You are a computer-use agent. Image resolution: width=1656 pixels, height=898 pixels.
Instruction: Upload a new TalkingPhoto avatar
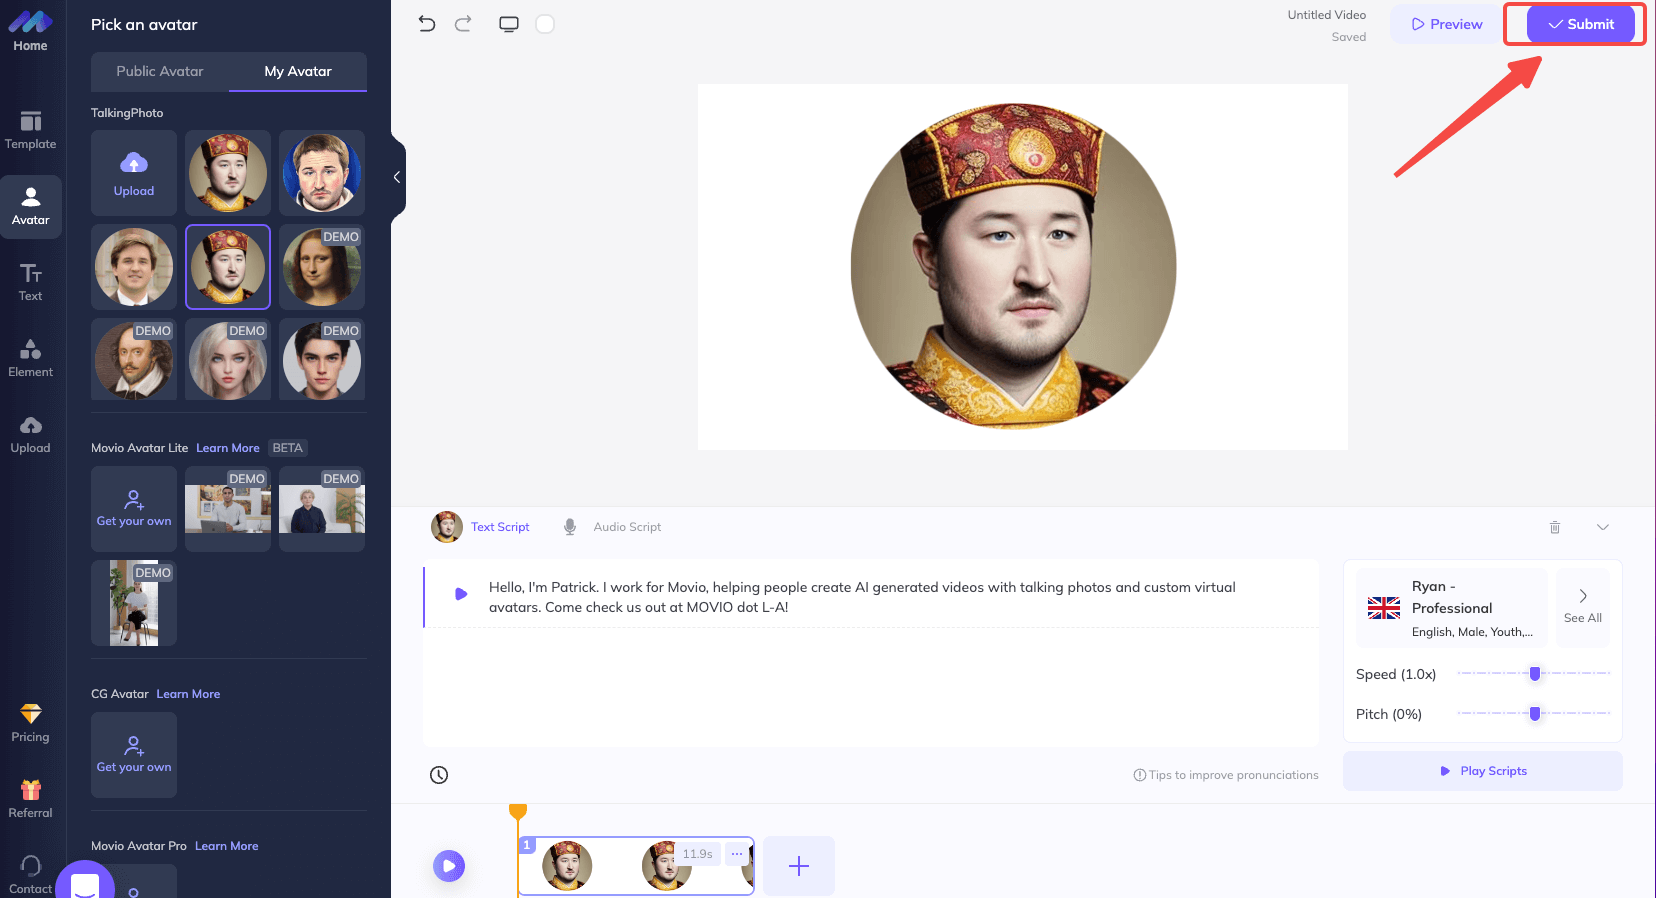[134, 173]
